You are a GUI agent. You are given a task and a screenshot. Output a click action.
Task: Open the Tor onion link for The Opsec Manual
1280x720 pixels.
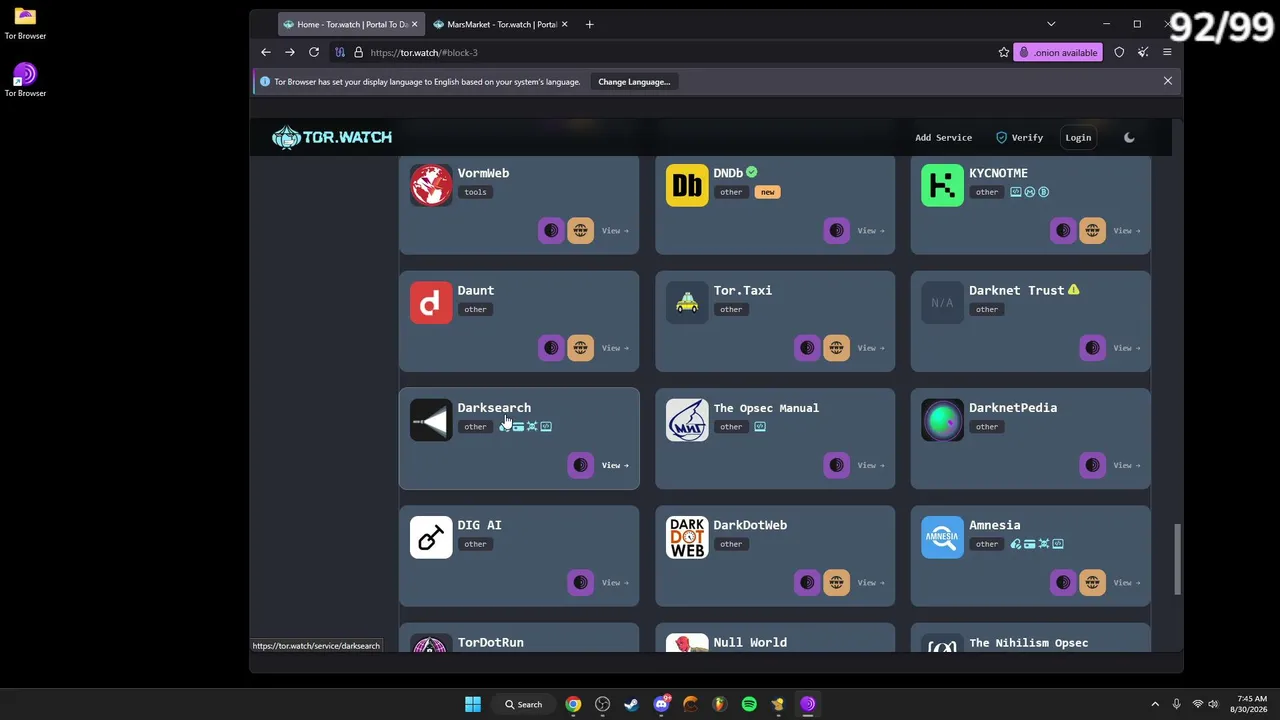click(836, 465)
